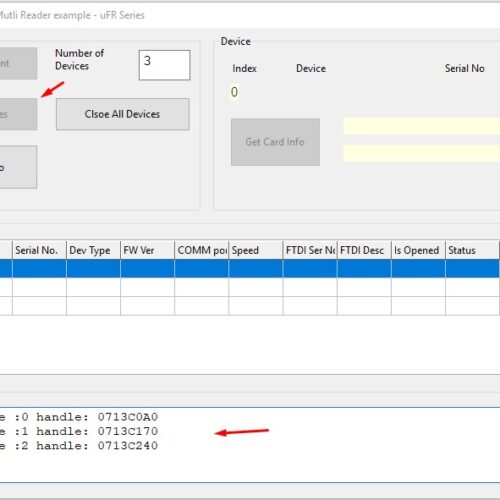Viewport: 500px width, 500px height.
Task: Click the Get Card Info button
Action: pos(275,142)
